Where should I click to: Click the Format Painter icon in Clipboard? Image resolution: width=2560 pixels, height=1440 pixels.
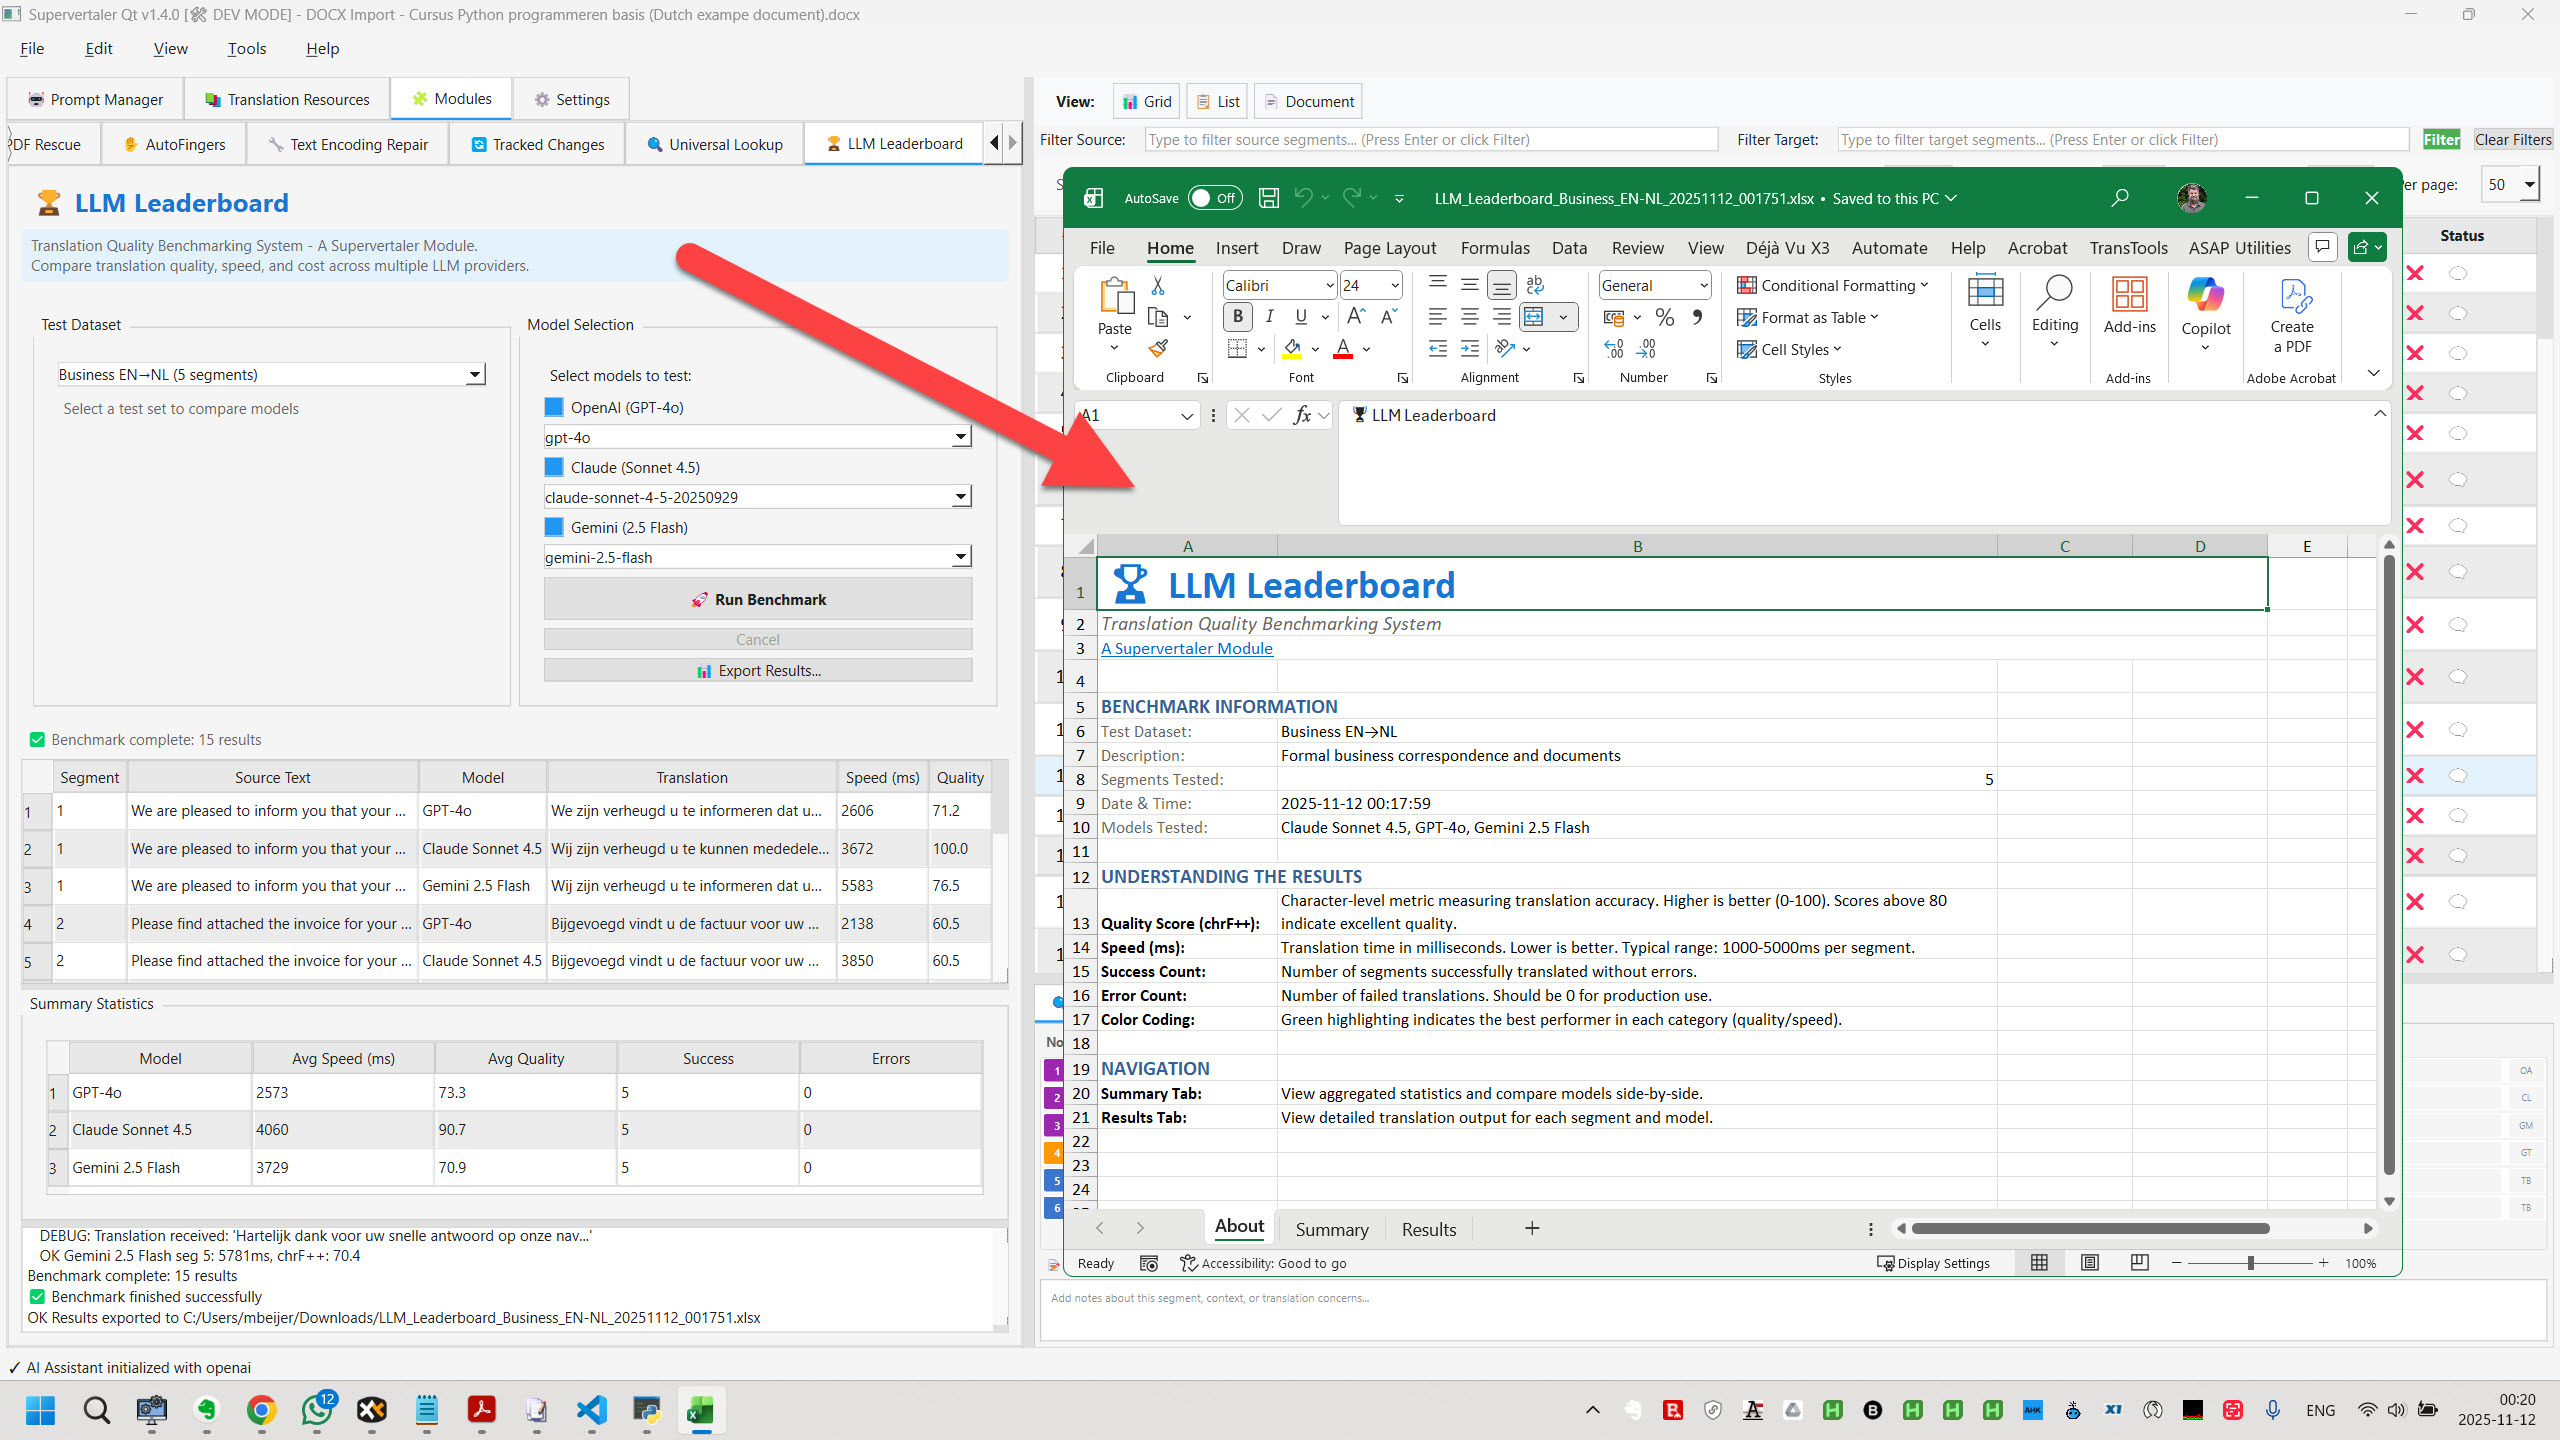1158,349
